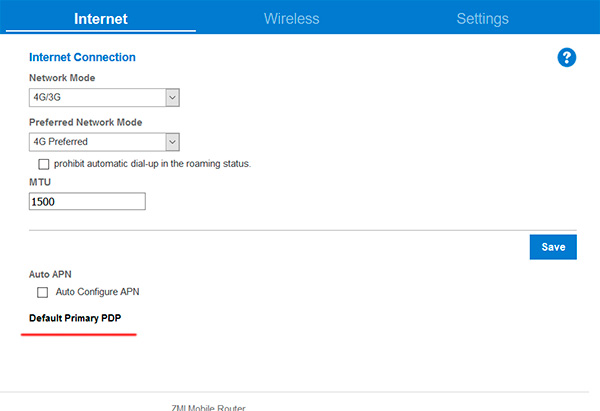Click the arrow beside 4G Preferred
Viewport: 600px width, 411px height.
(172, 142)
